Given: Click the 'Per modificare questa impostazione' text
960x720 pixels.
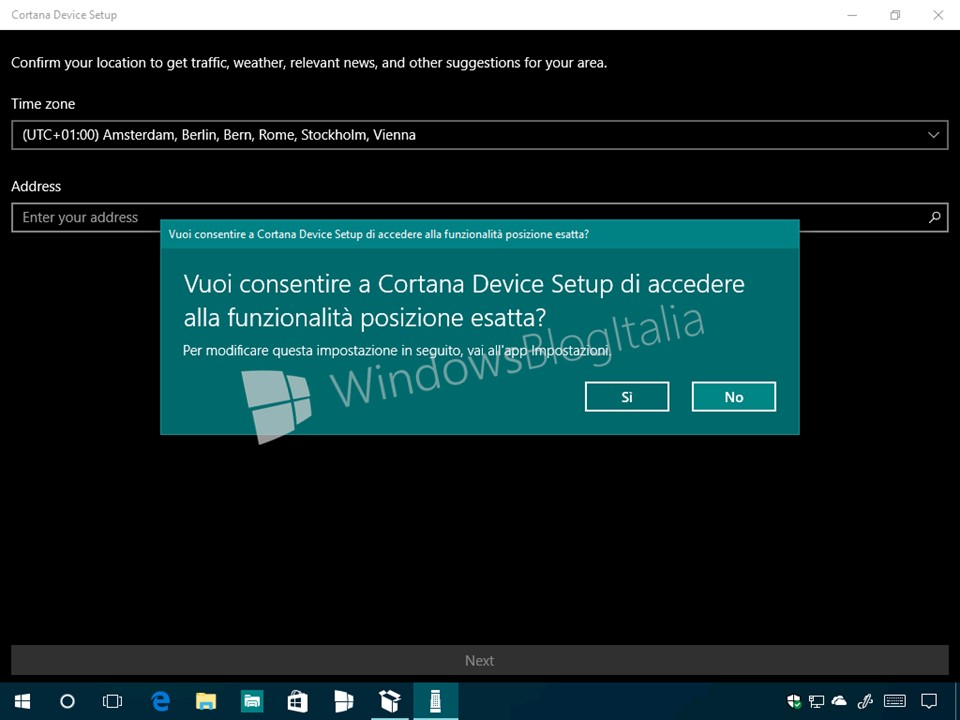Looking at the screenshot, I should (397, 351).
